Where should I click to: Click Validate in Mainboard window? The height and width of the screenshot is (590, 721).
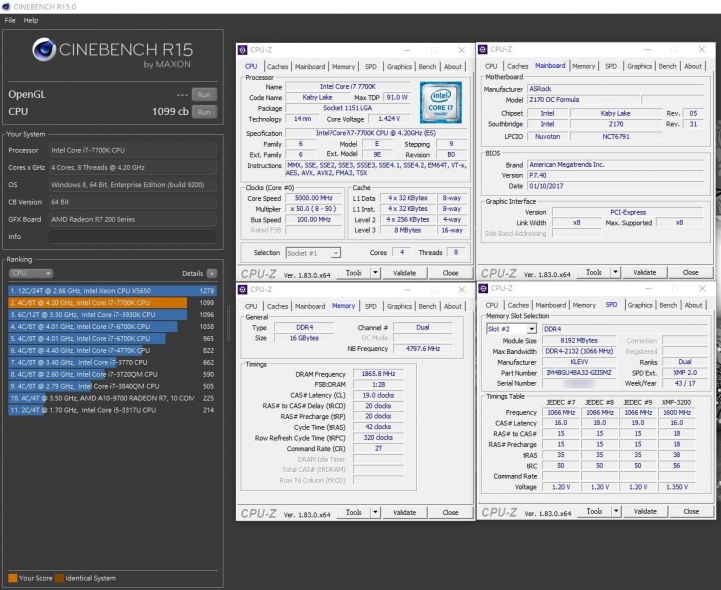(645, 272)
